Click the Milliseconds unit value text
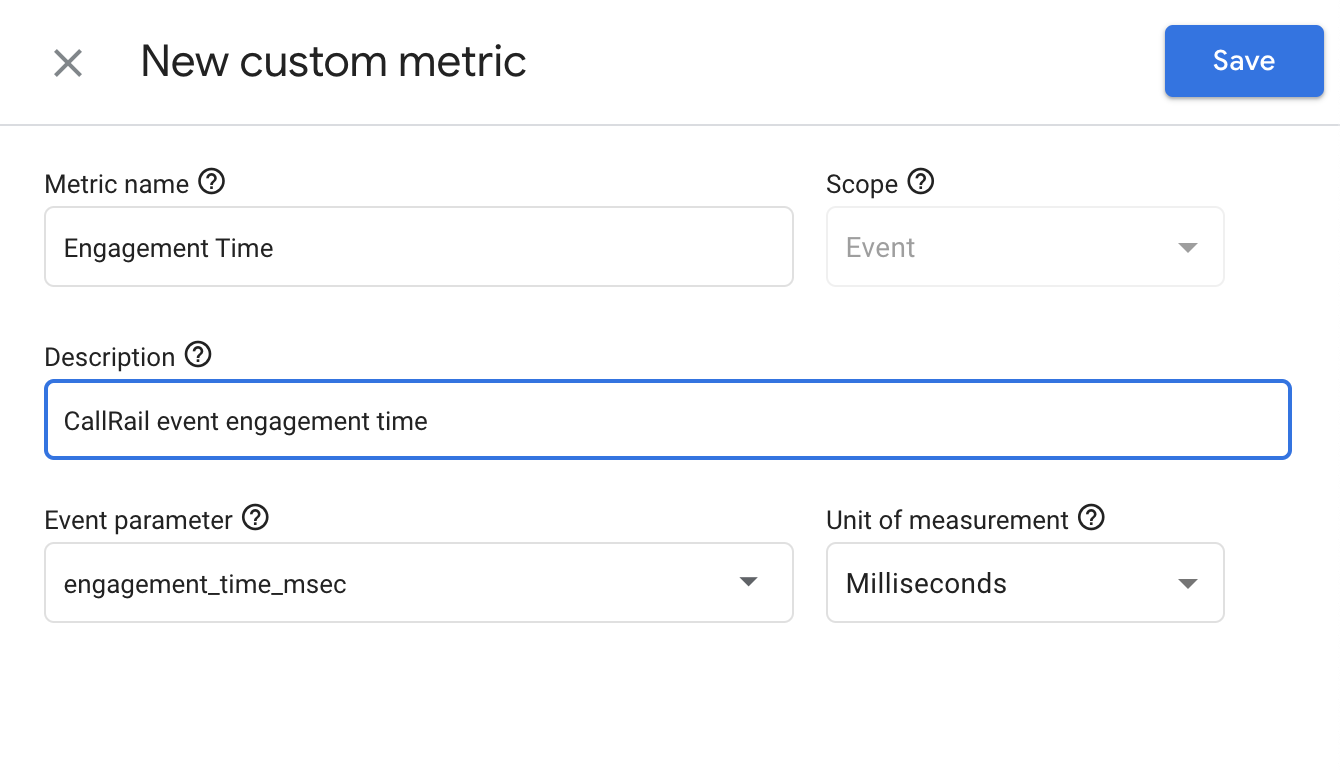This screenshot has width=1340, height=770. click(926, 584)
